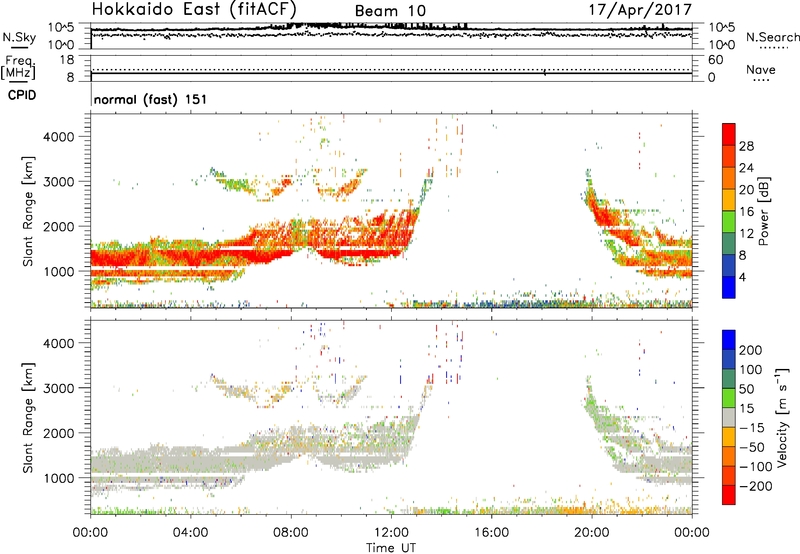Click the "Hokkaido East (fitACF)" plot title

point(194,9)
